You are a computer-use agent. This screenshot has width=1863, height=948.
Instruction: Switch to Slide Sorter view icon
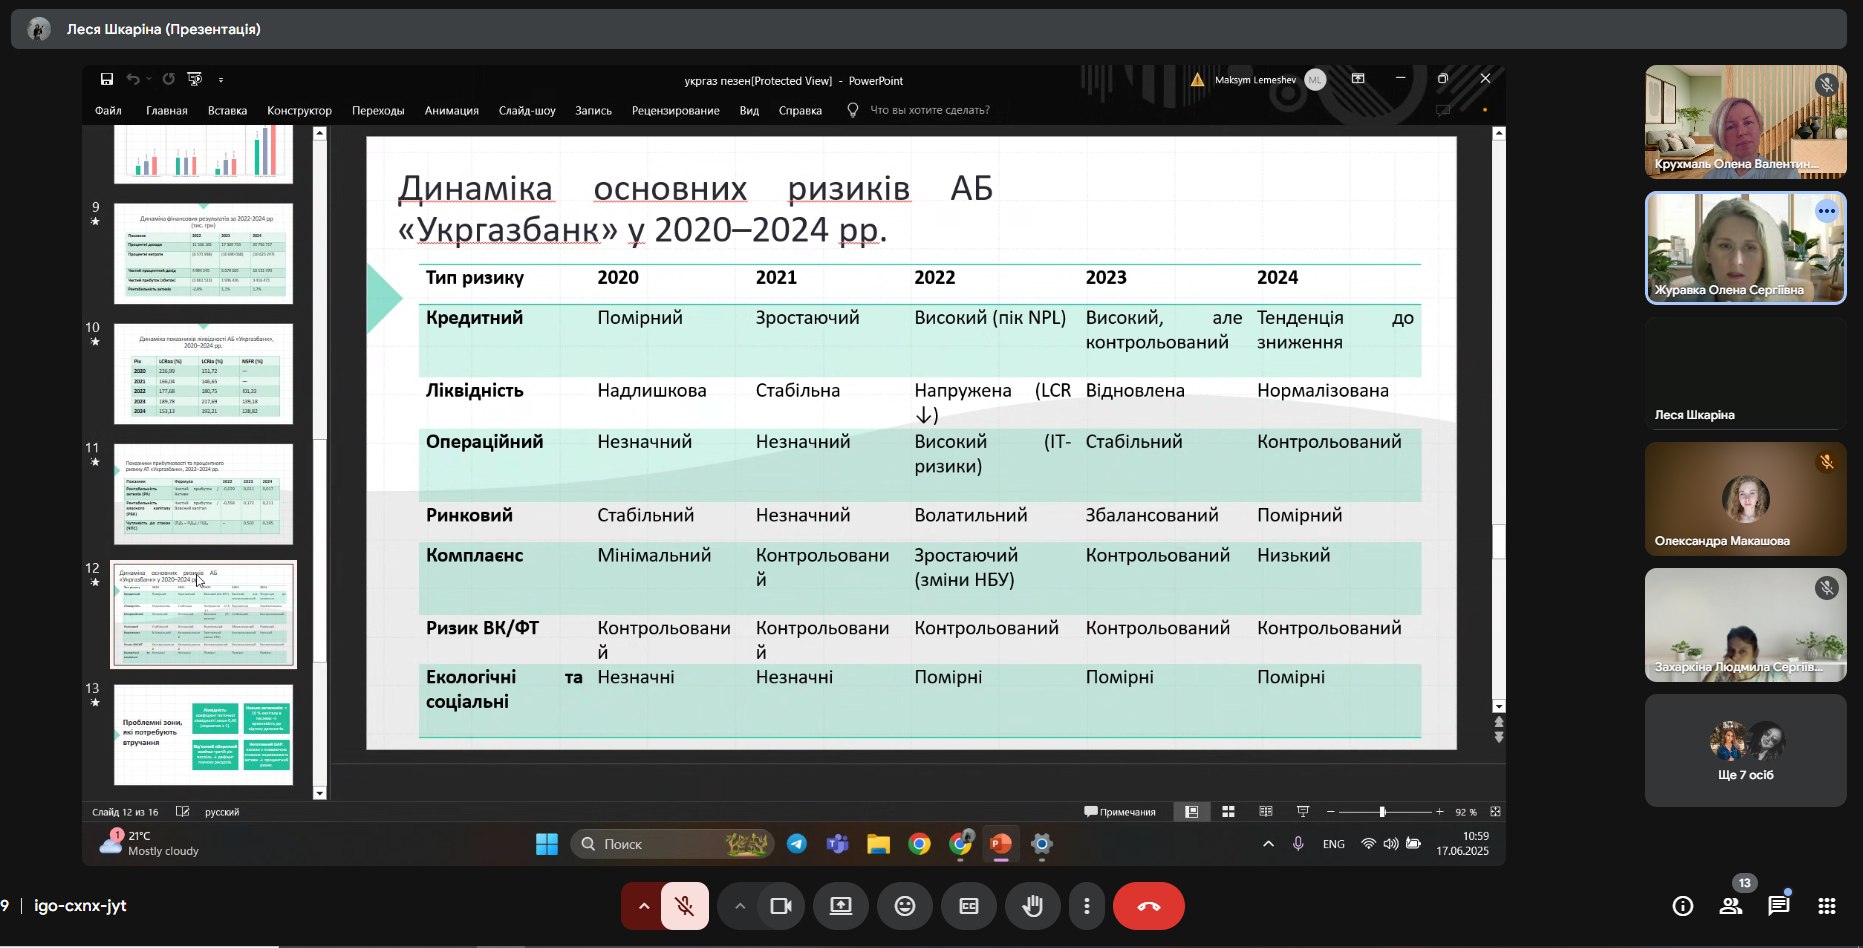pos(1229,812)
